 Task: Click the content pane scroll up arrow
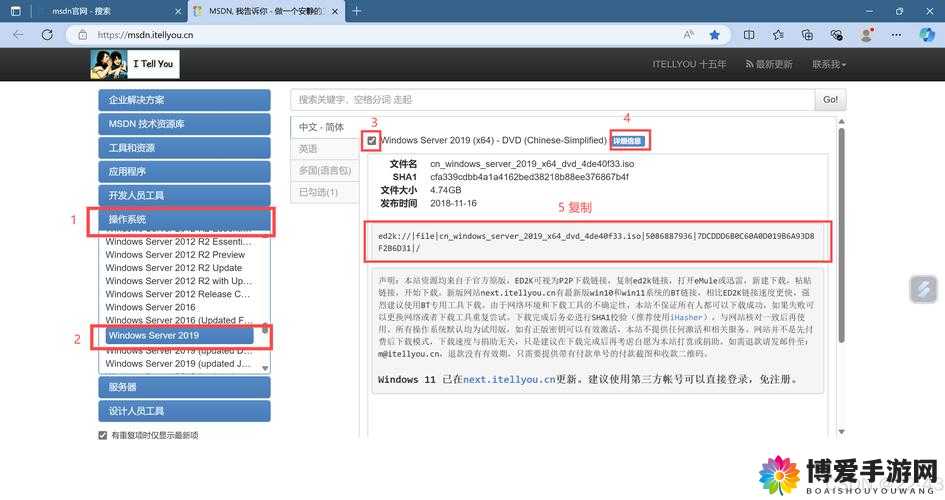(841, 122)
